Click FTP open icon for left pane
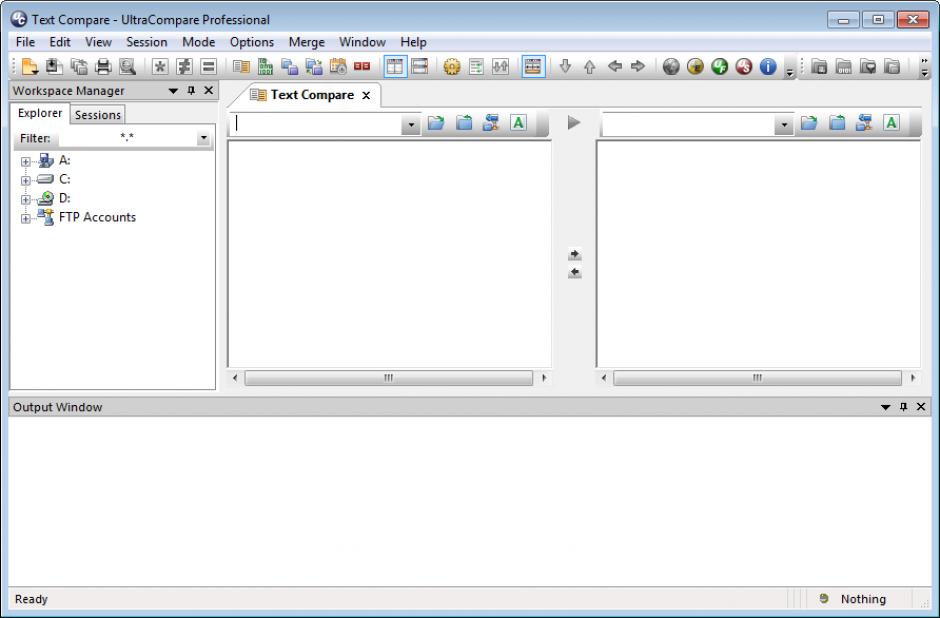 [x=491, y=123]
